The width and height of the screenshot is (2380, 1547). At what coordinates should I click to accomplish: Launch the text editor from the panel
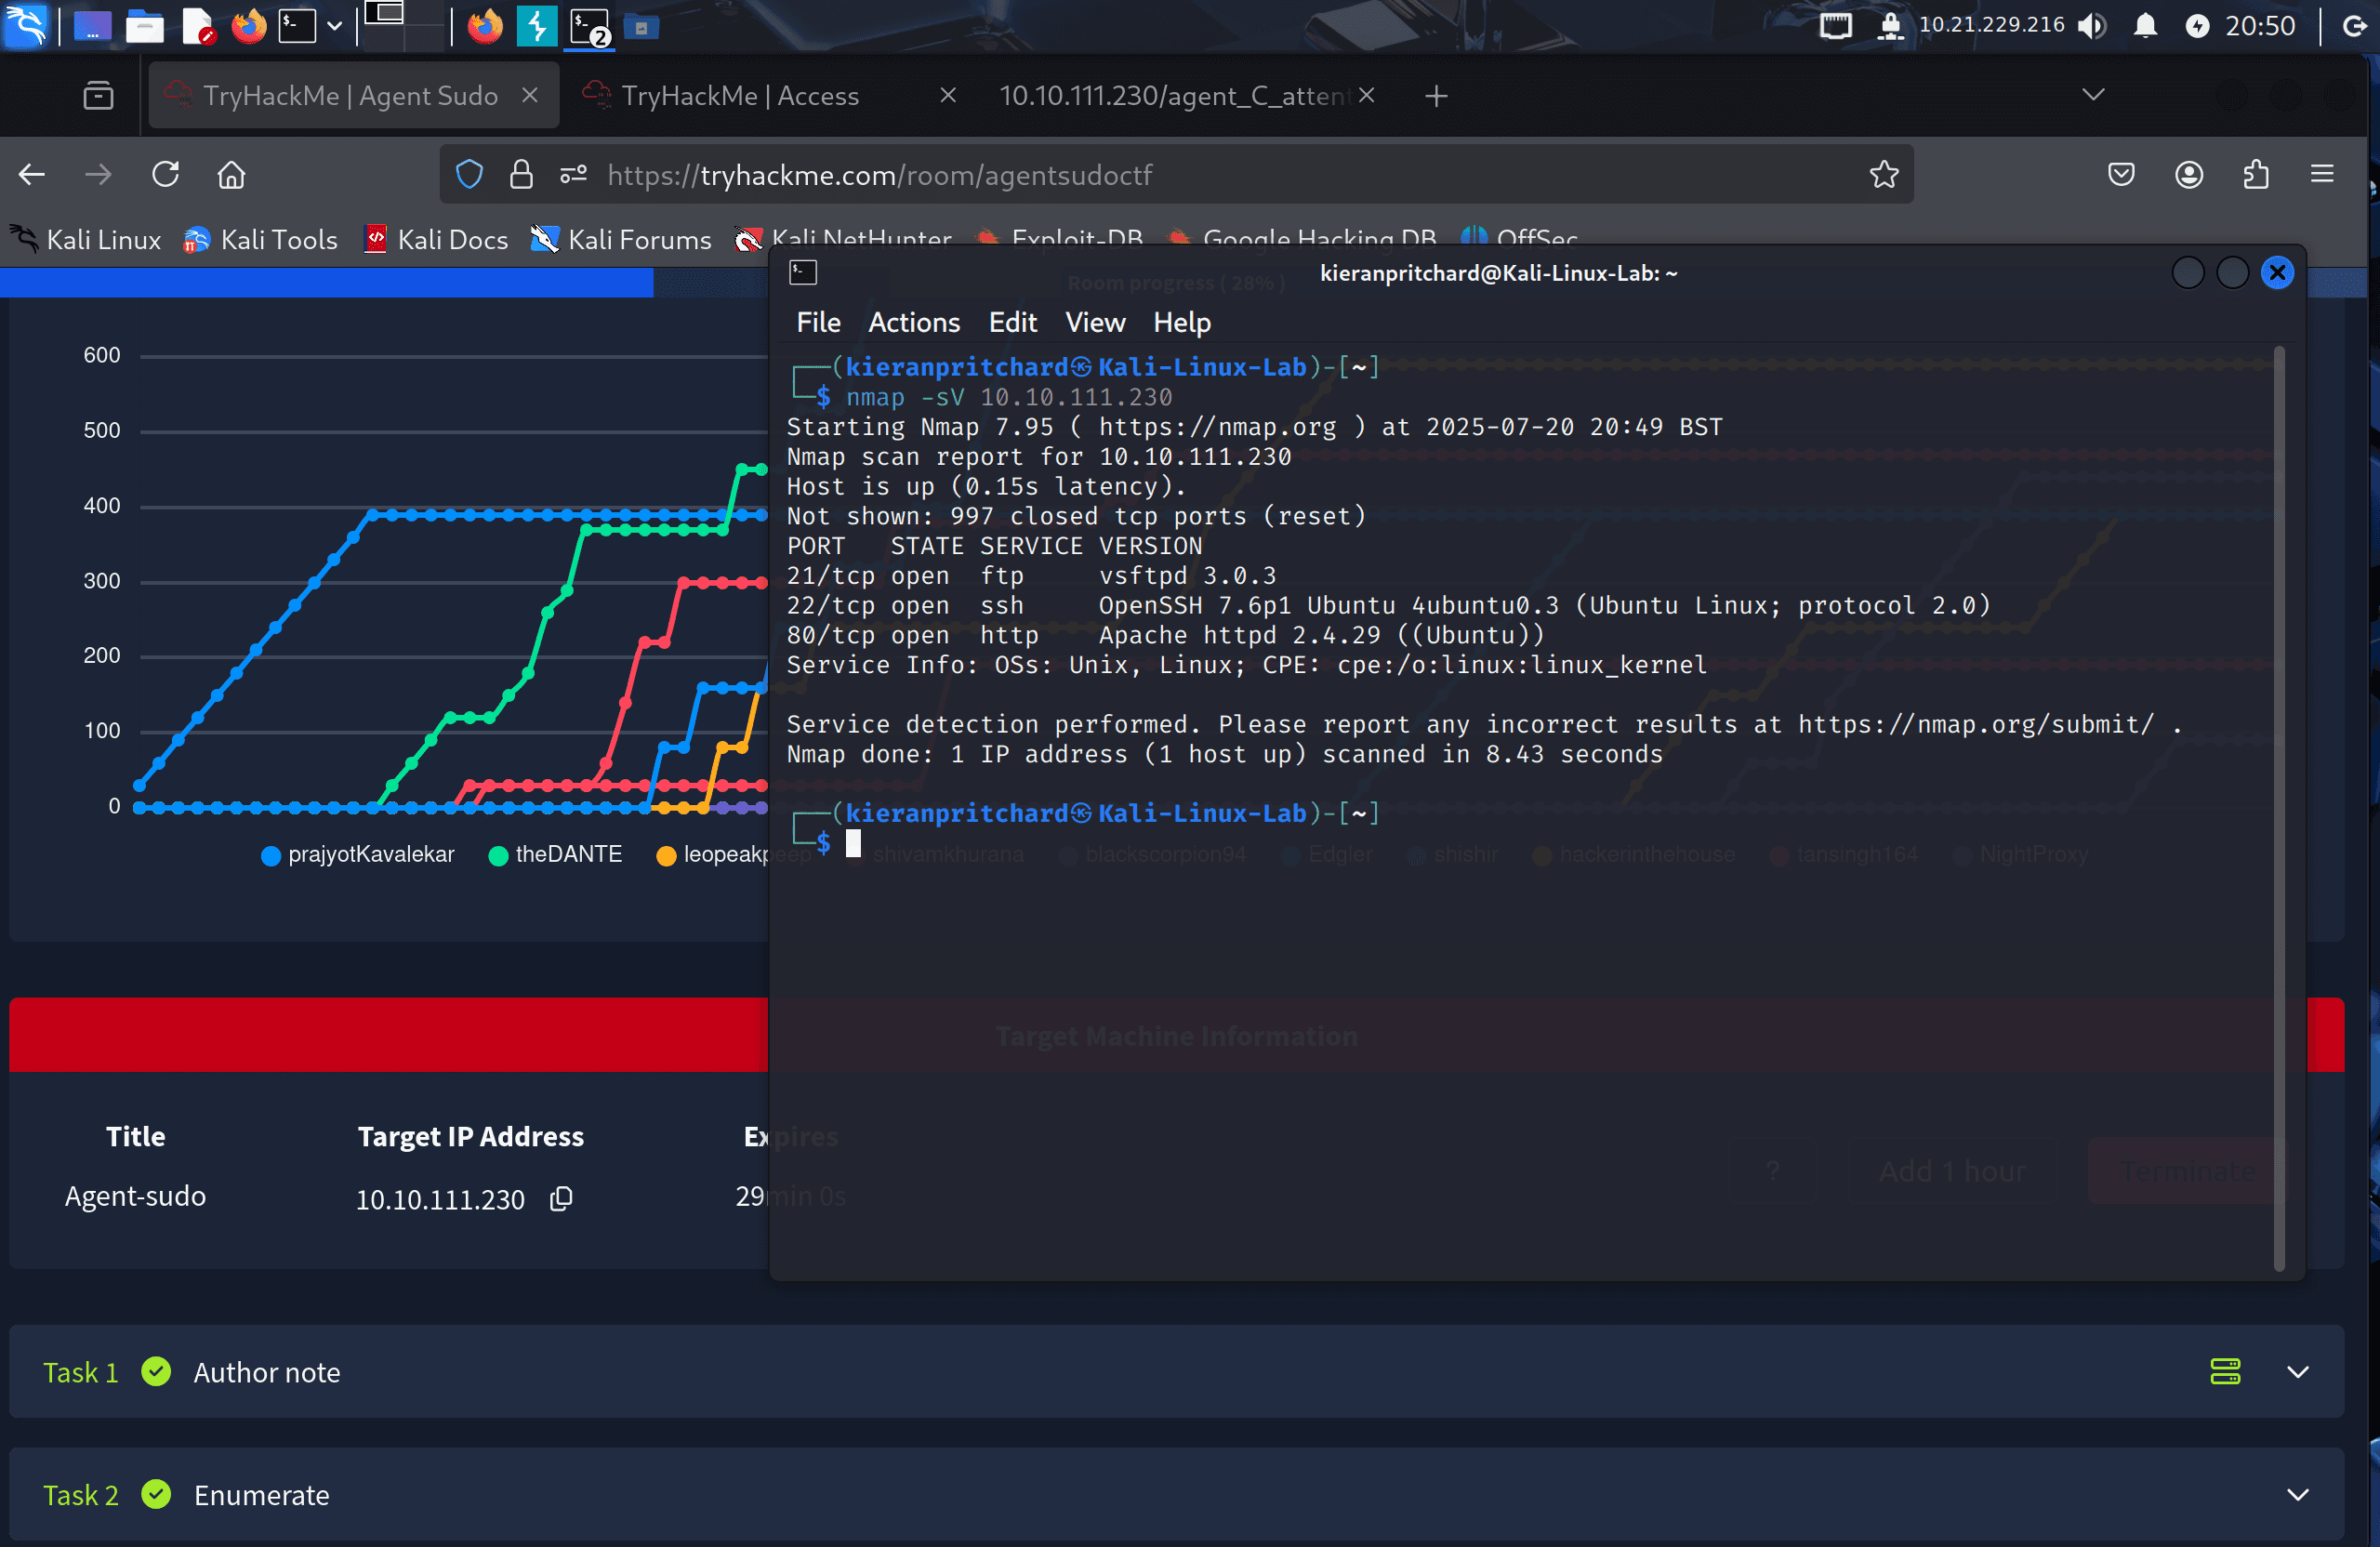(198, 26)
